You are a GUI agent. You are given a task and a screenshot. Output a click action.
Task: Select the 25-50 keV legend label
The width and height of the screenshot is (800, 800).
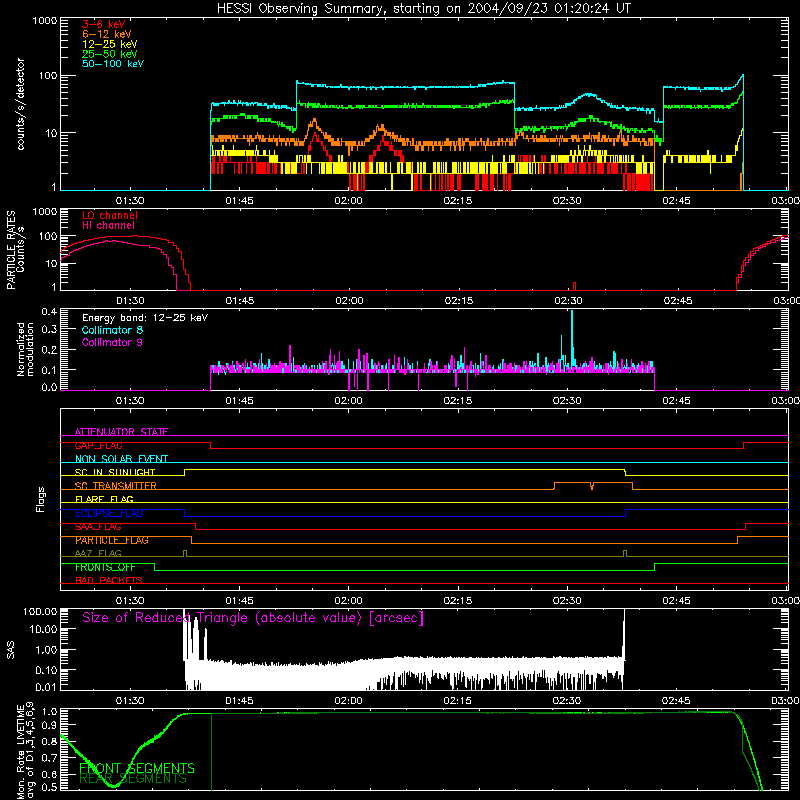click(110, 54)
